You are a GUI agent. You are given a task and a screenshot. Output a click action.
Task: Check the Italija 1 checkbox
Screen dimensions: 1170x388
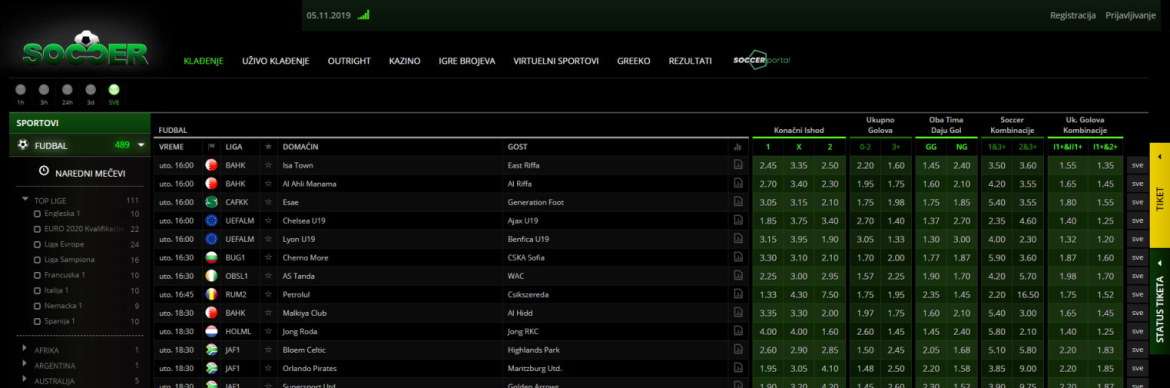(37, 291)
